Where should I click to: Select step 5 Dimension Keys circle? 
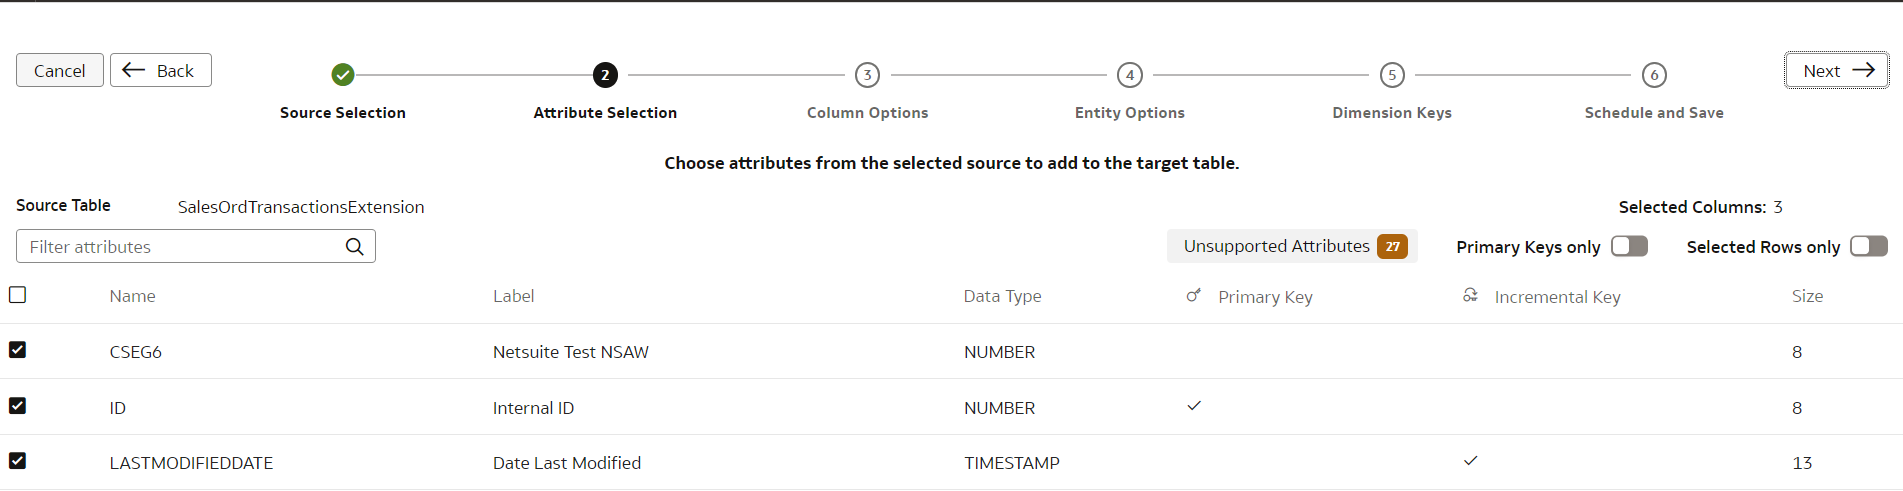pyautogui.click(x=1392, y=75)
